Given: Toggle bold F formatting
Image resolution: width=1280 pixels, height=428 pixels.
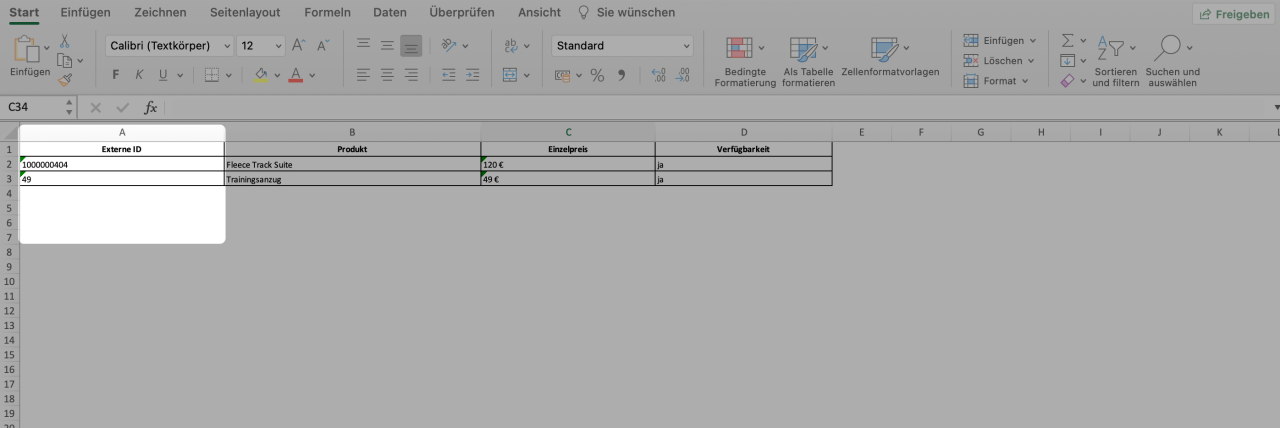Looking at the screenshot, I should [x=116, y=75].
